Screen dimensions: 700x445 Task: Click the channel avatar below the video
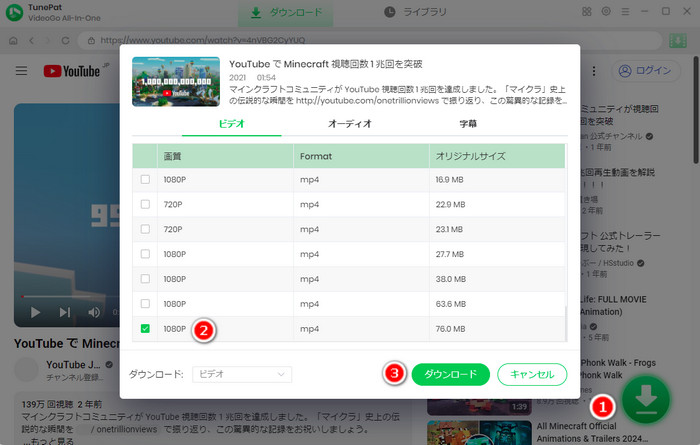pyautogui.click(x=26, y=370)
